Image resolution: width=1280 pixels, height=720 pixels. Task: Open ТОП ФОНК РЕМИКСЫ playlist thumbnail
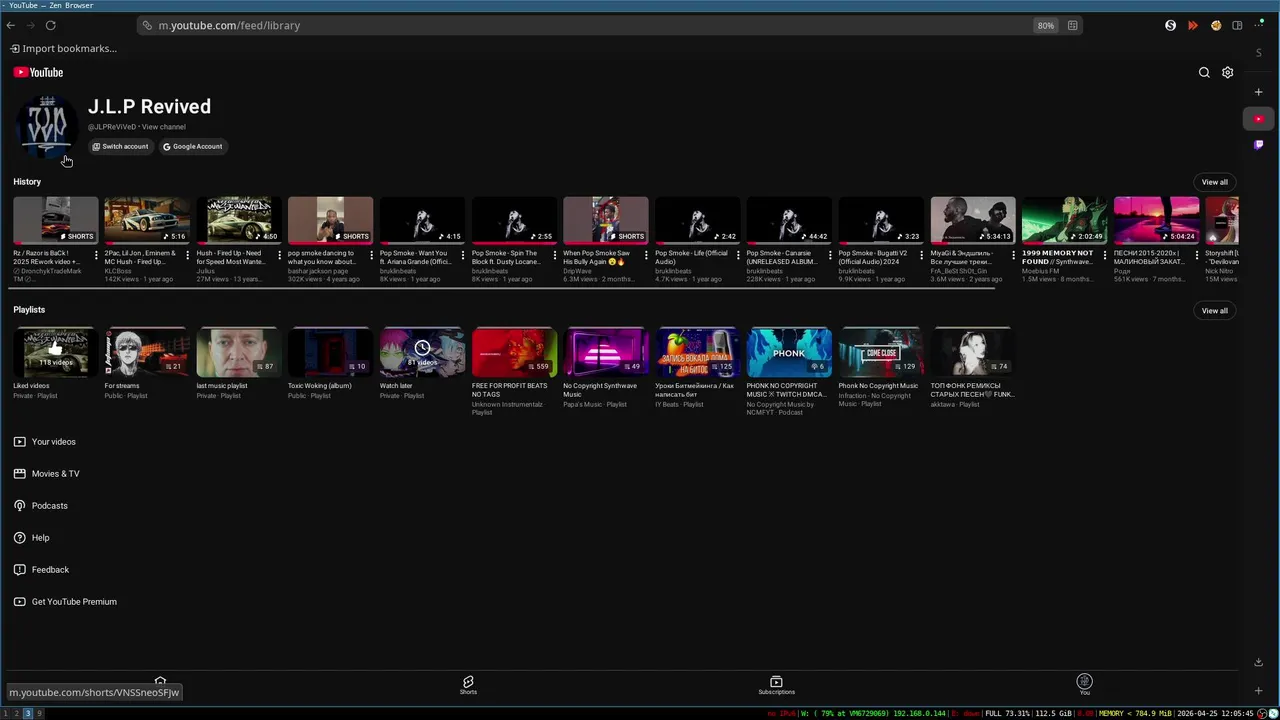(x=972, y=352)
